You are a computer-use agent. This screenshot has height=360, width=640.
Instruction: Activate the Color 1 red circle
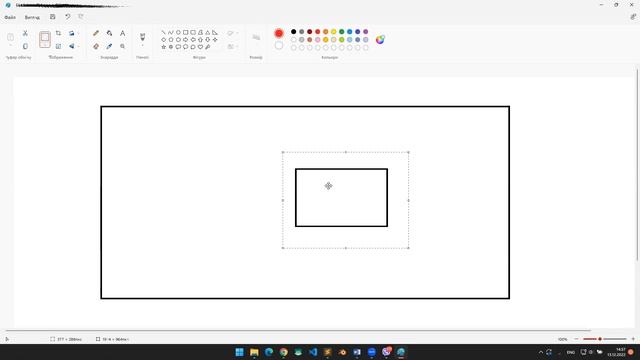[279, 33]
